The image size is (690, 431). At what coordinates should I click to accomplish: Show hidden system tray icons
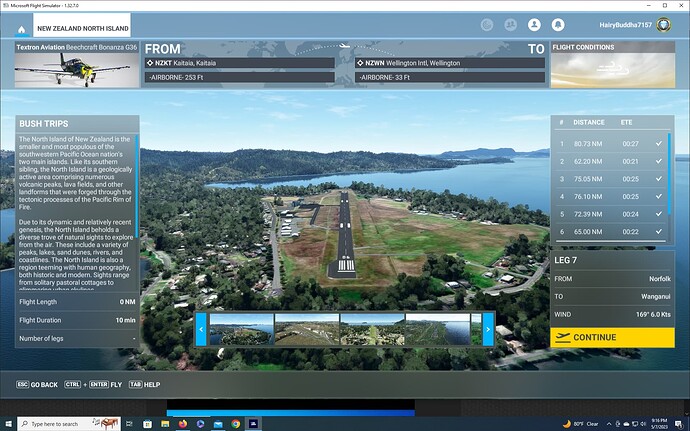609,424
